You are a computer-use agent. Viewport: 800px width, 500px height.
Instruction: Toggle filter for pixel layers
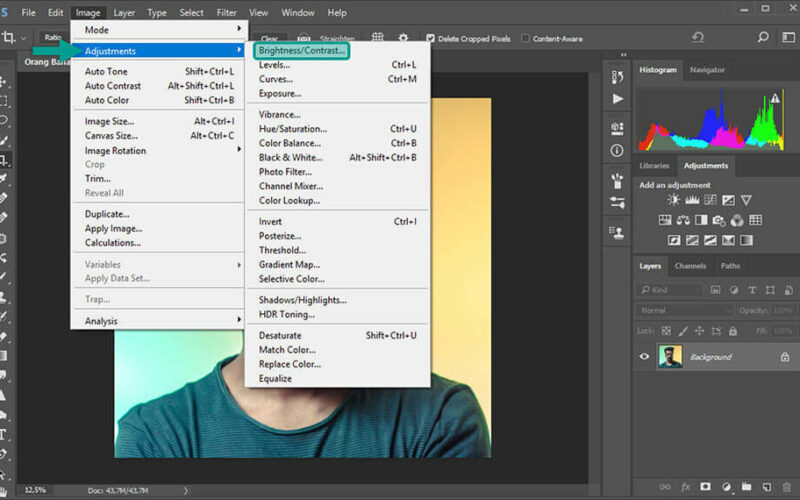point(715,290)
